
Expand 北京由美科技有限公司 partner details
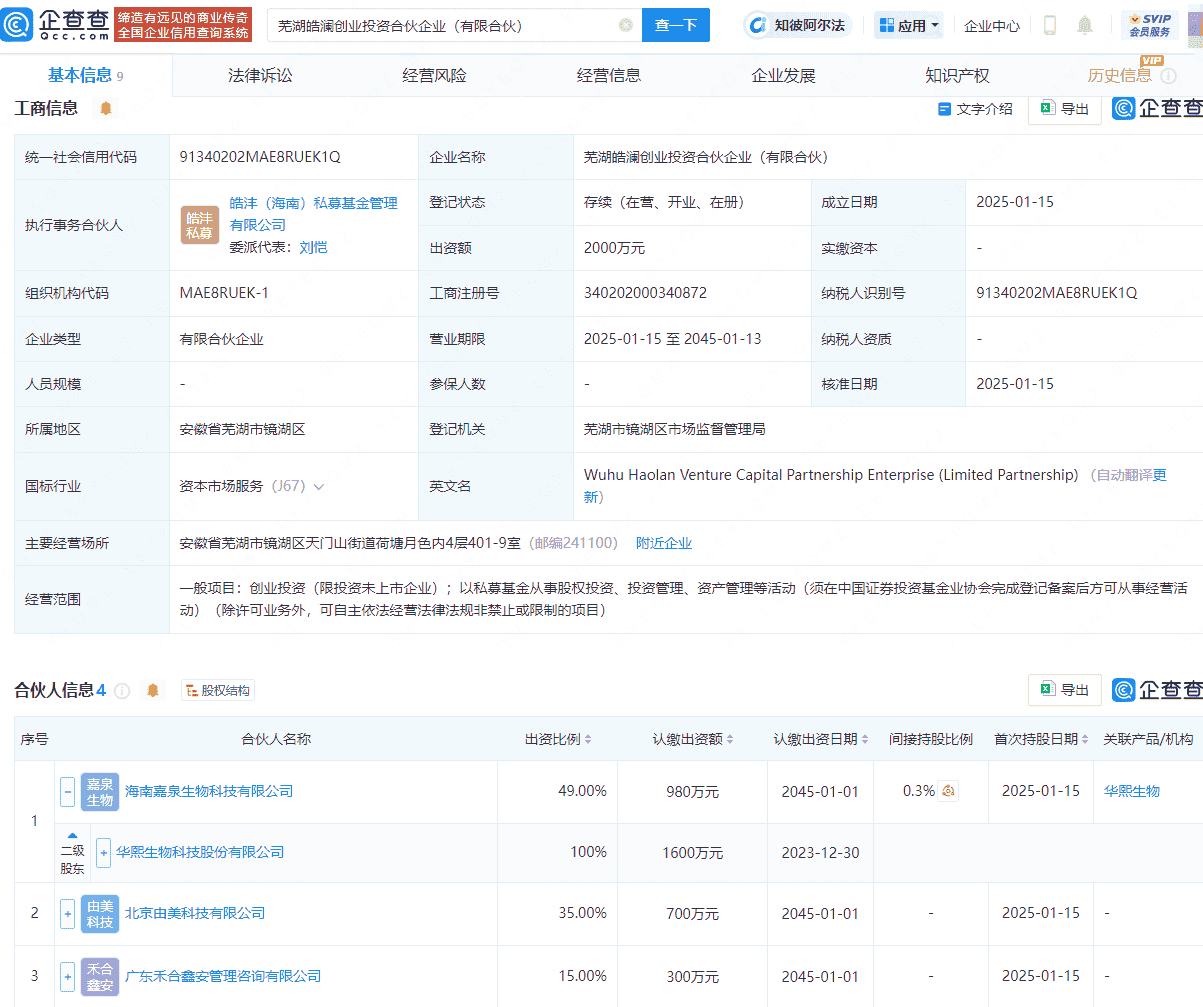(x=67, y=913)
